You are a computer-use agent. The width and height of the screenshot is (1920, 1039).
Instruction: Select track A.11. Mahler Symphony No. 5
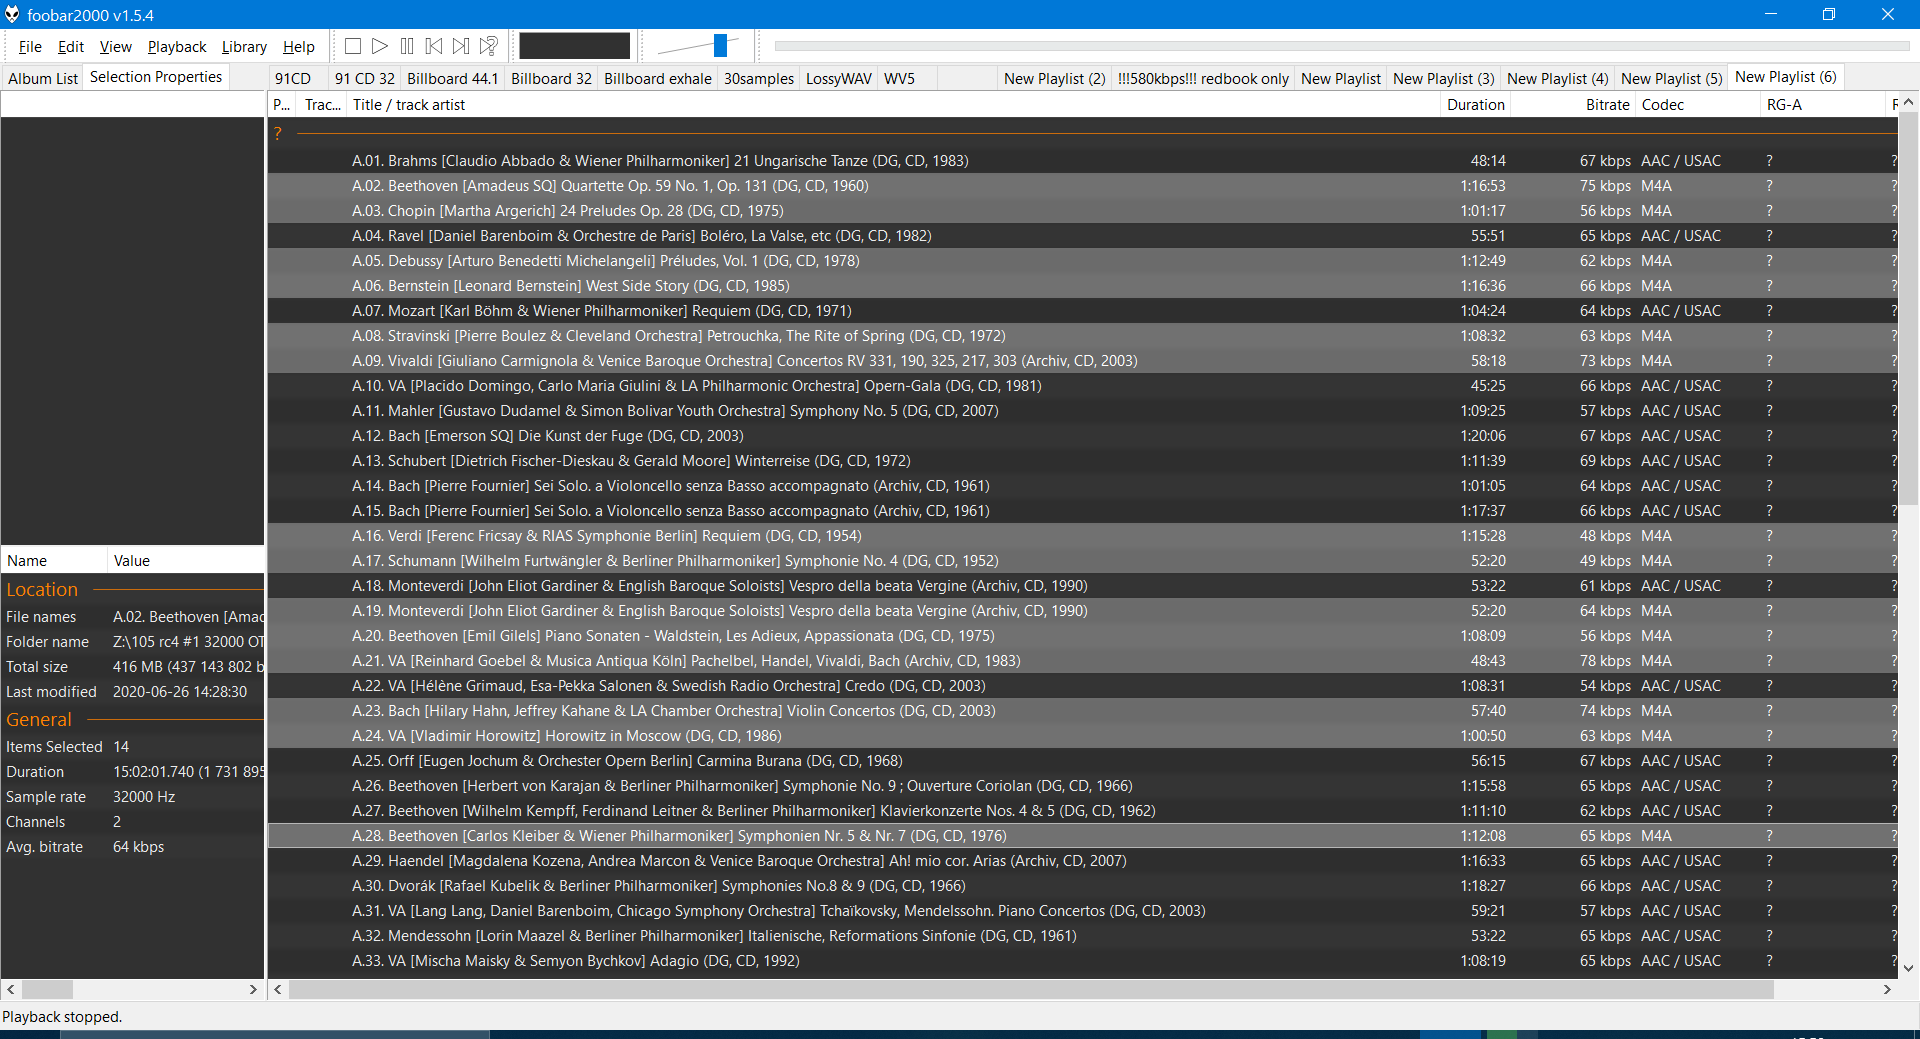click(1082, 411)
